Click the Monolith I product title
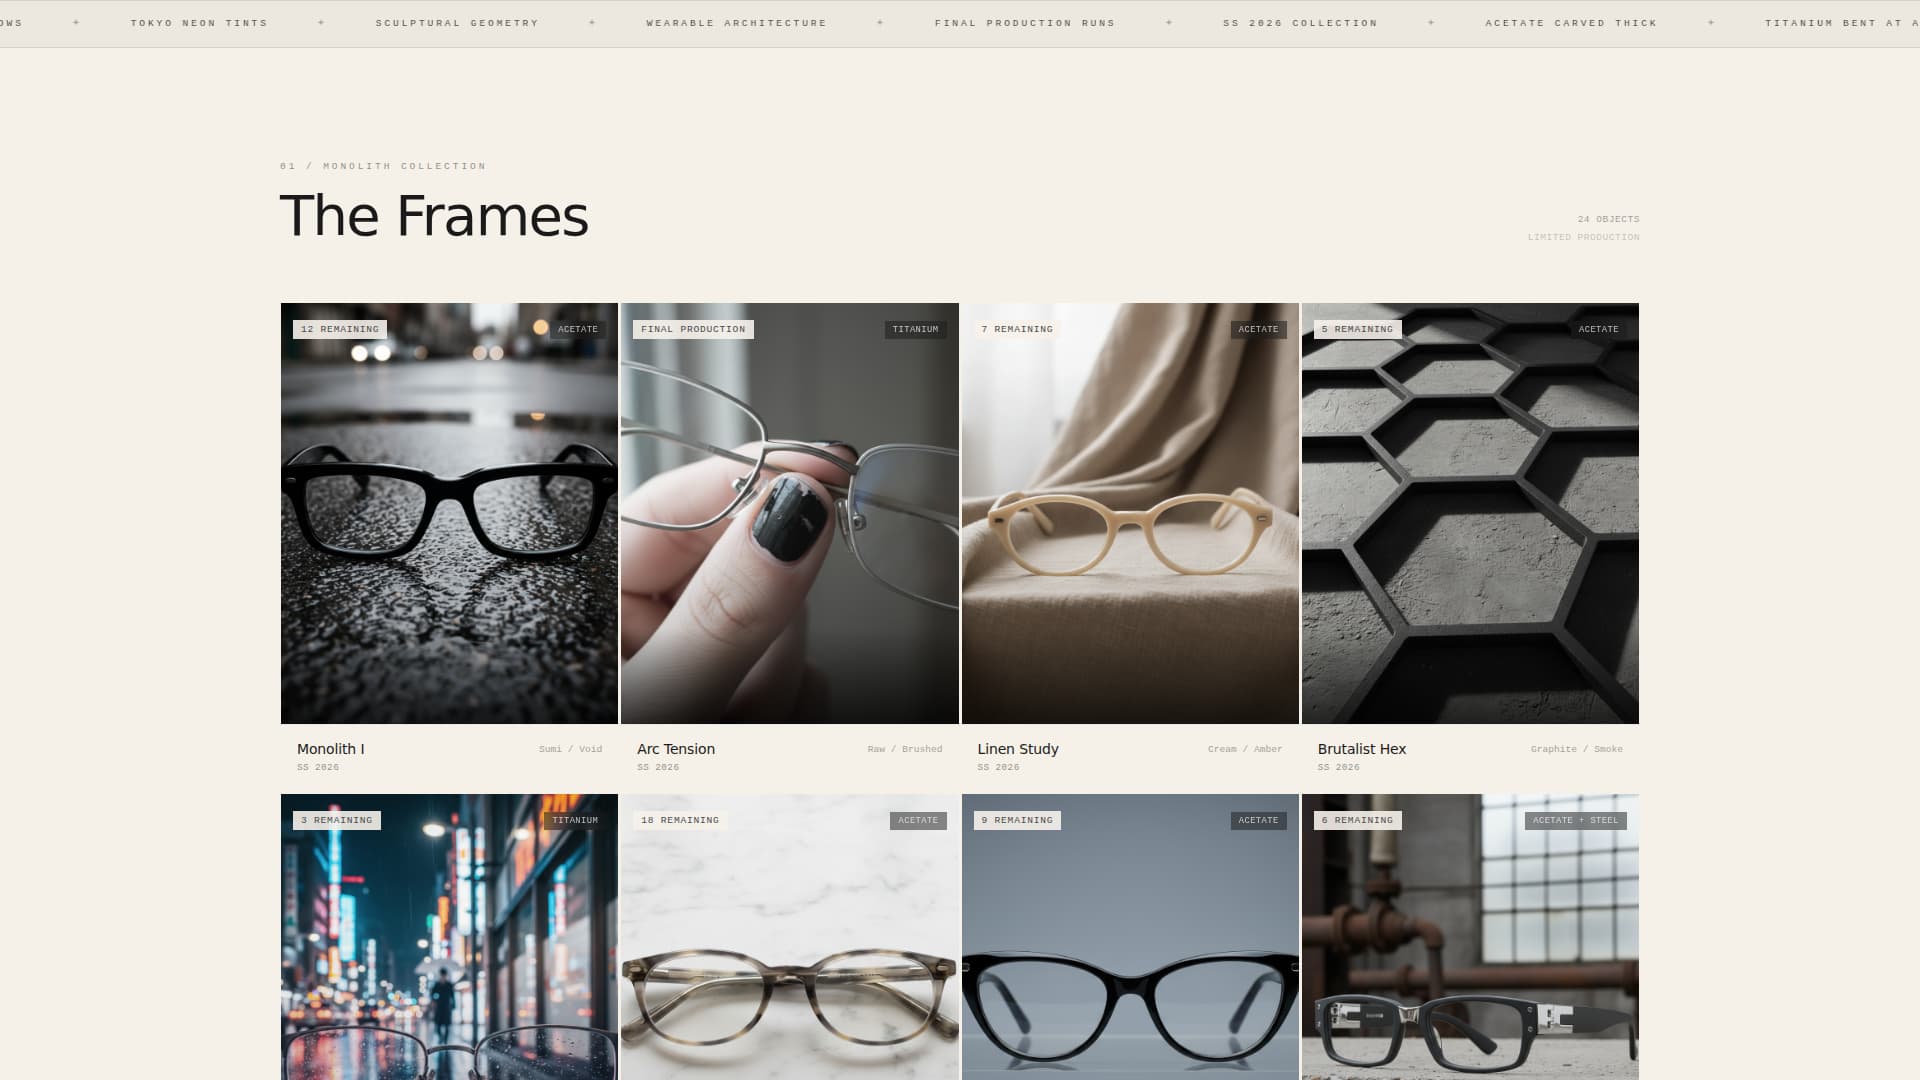This screenshot has height=1080, width=1920. tap(331, 749)
